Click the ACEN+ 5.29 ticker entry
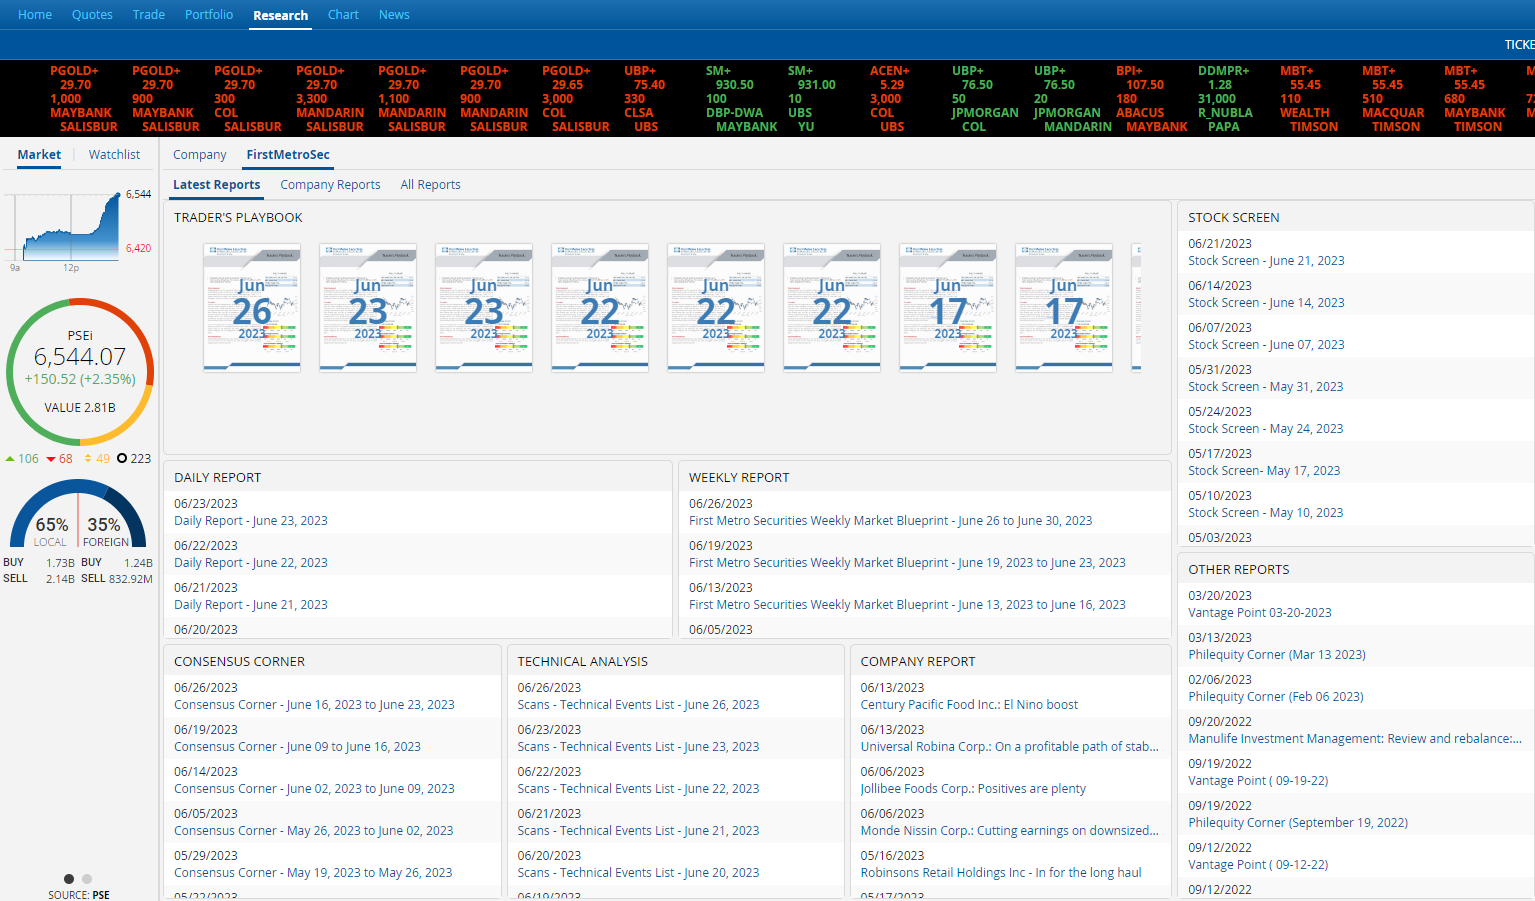The image size is (1535, 901). point(889,99)
